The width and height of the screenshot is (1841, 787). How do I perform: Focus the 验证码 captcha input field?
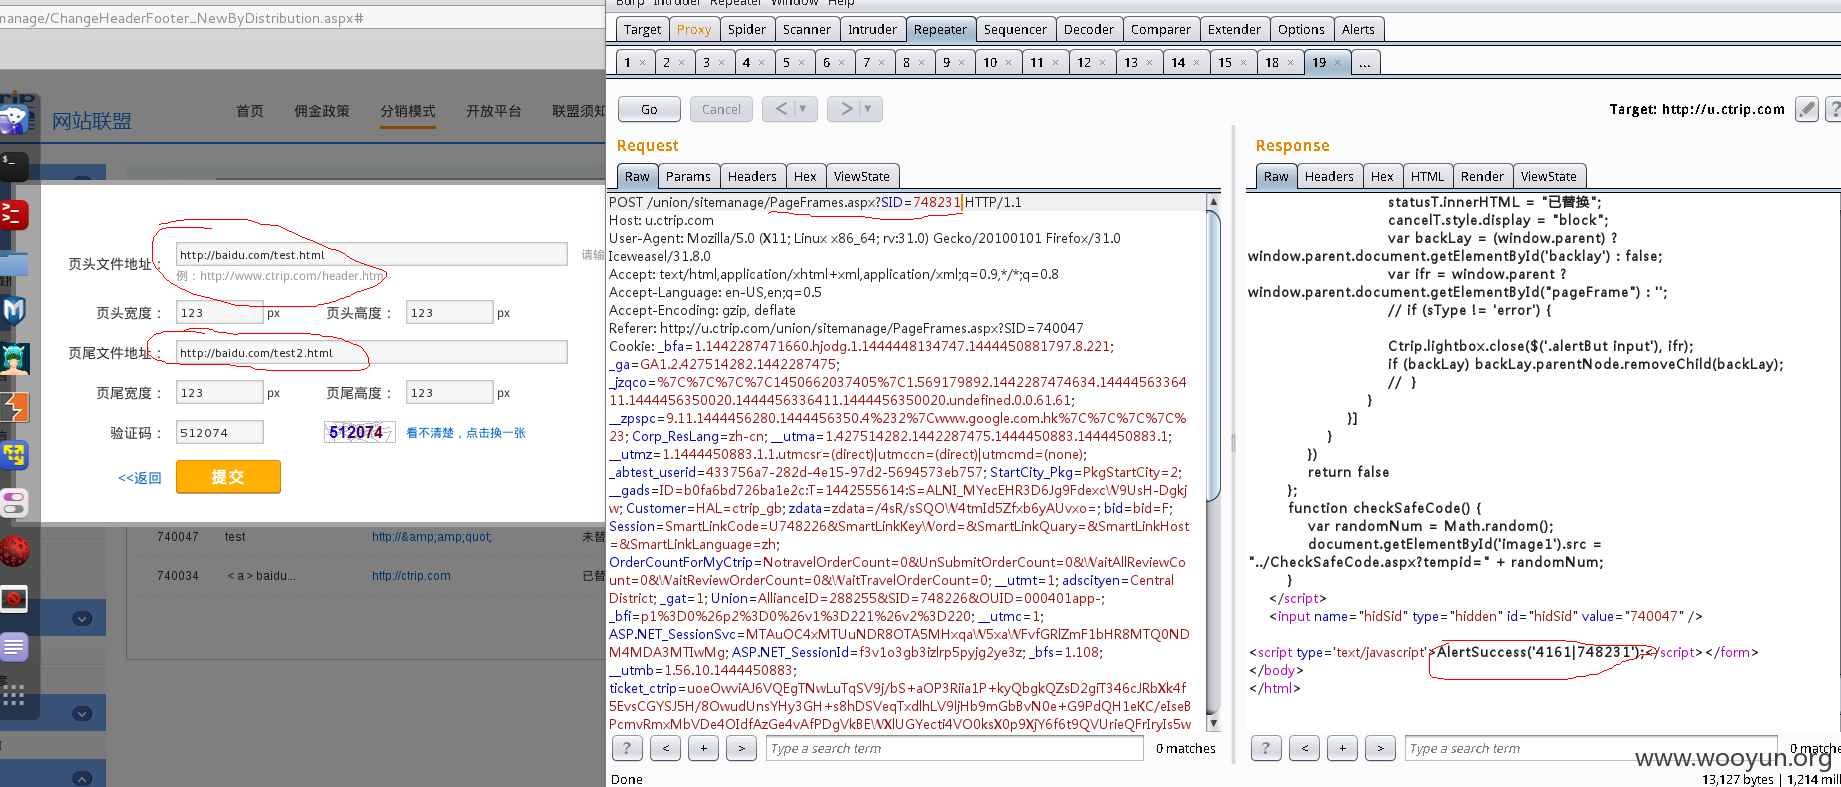click(x=220, y=432)
